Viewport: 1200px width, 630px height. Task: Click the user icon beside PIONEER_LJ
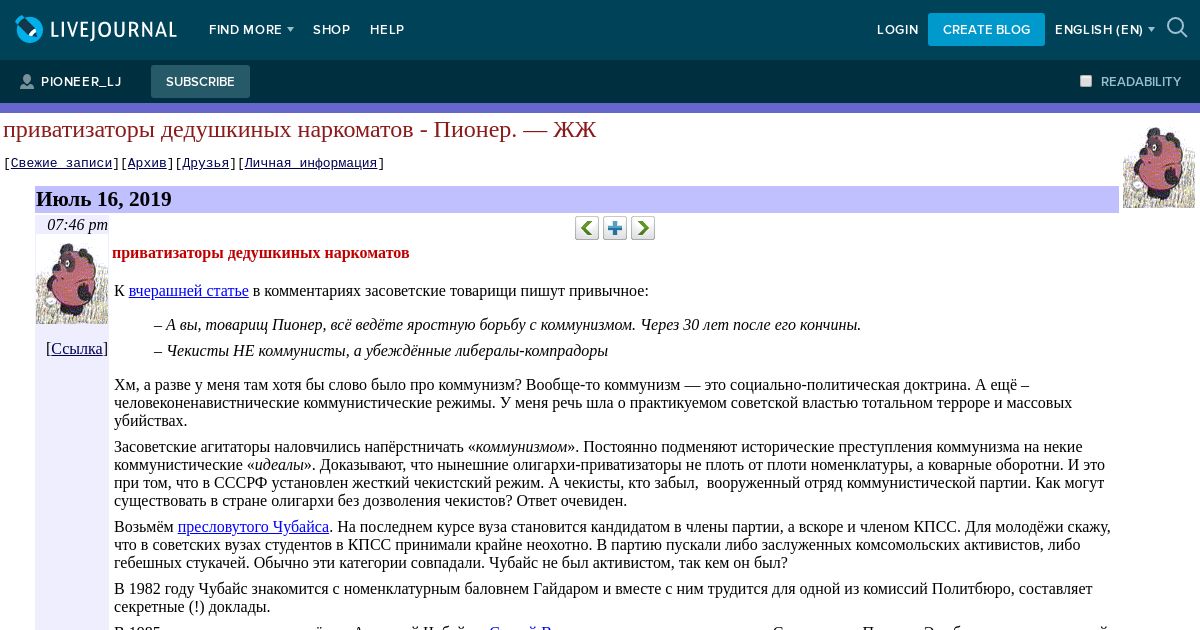click(x=27, y=82)
